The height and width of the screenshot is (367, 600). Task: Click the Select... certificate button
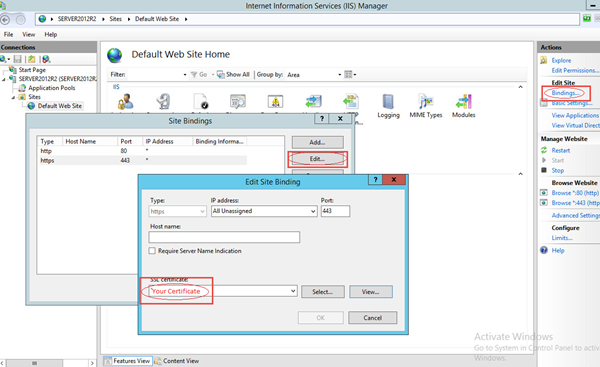tap(323, 292)
